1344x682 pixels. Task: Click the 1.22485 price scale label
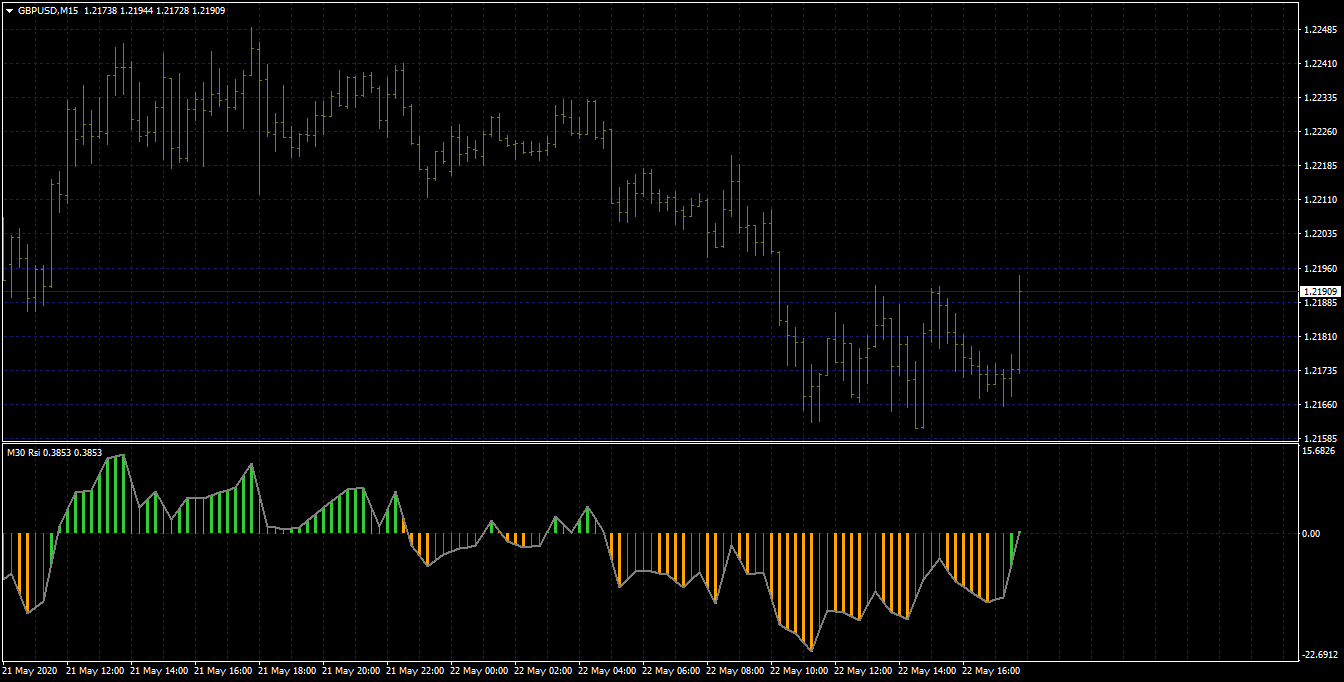(1320, 30)
